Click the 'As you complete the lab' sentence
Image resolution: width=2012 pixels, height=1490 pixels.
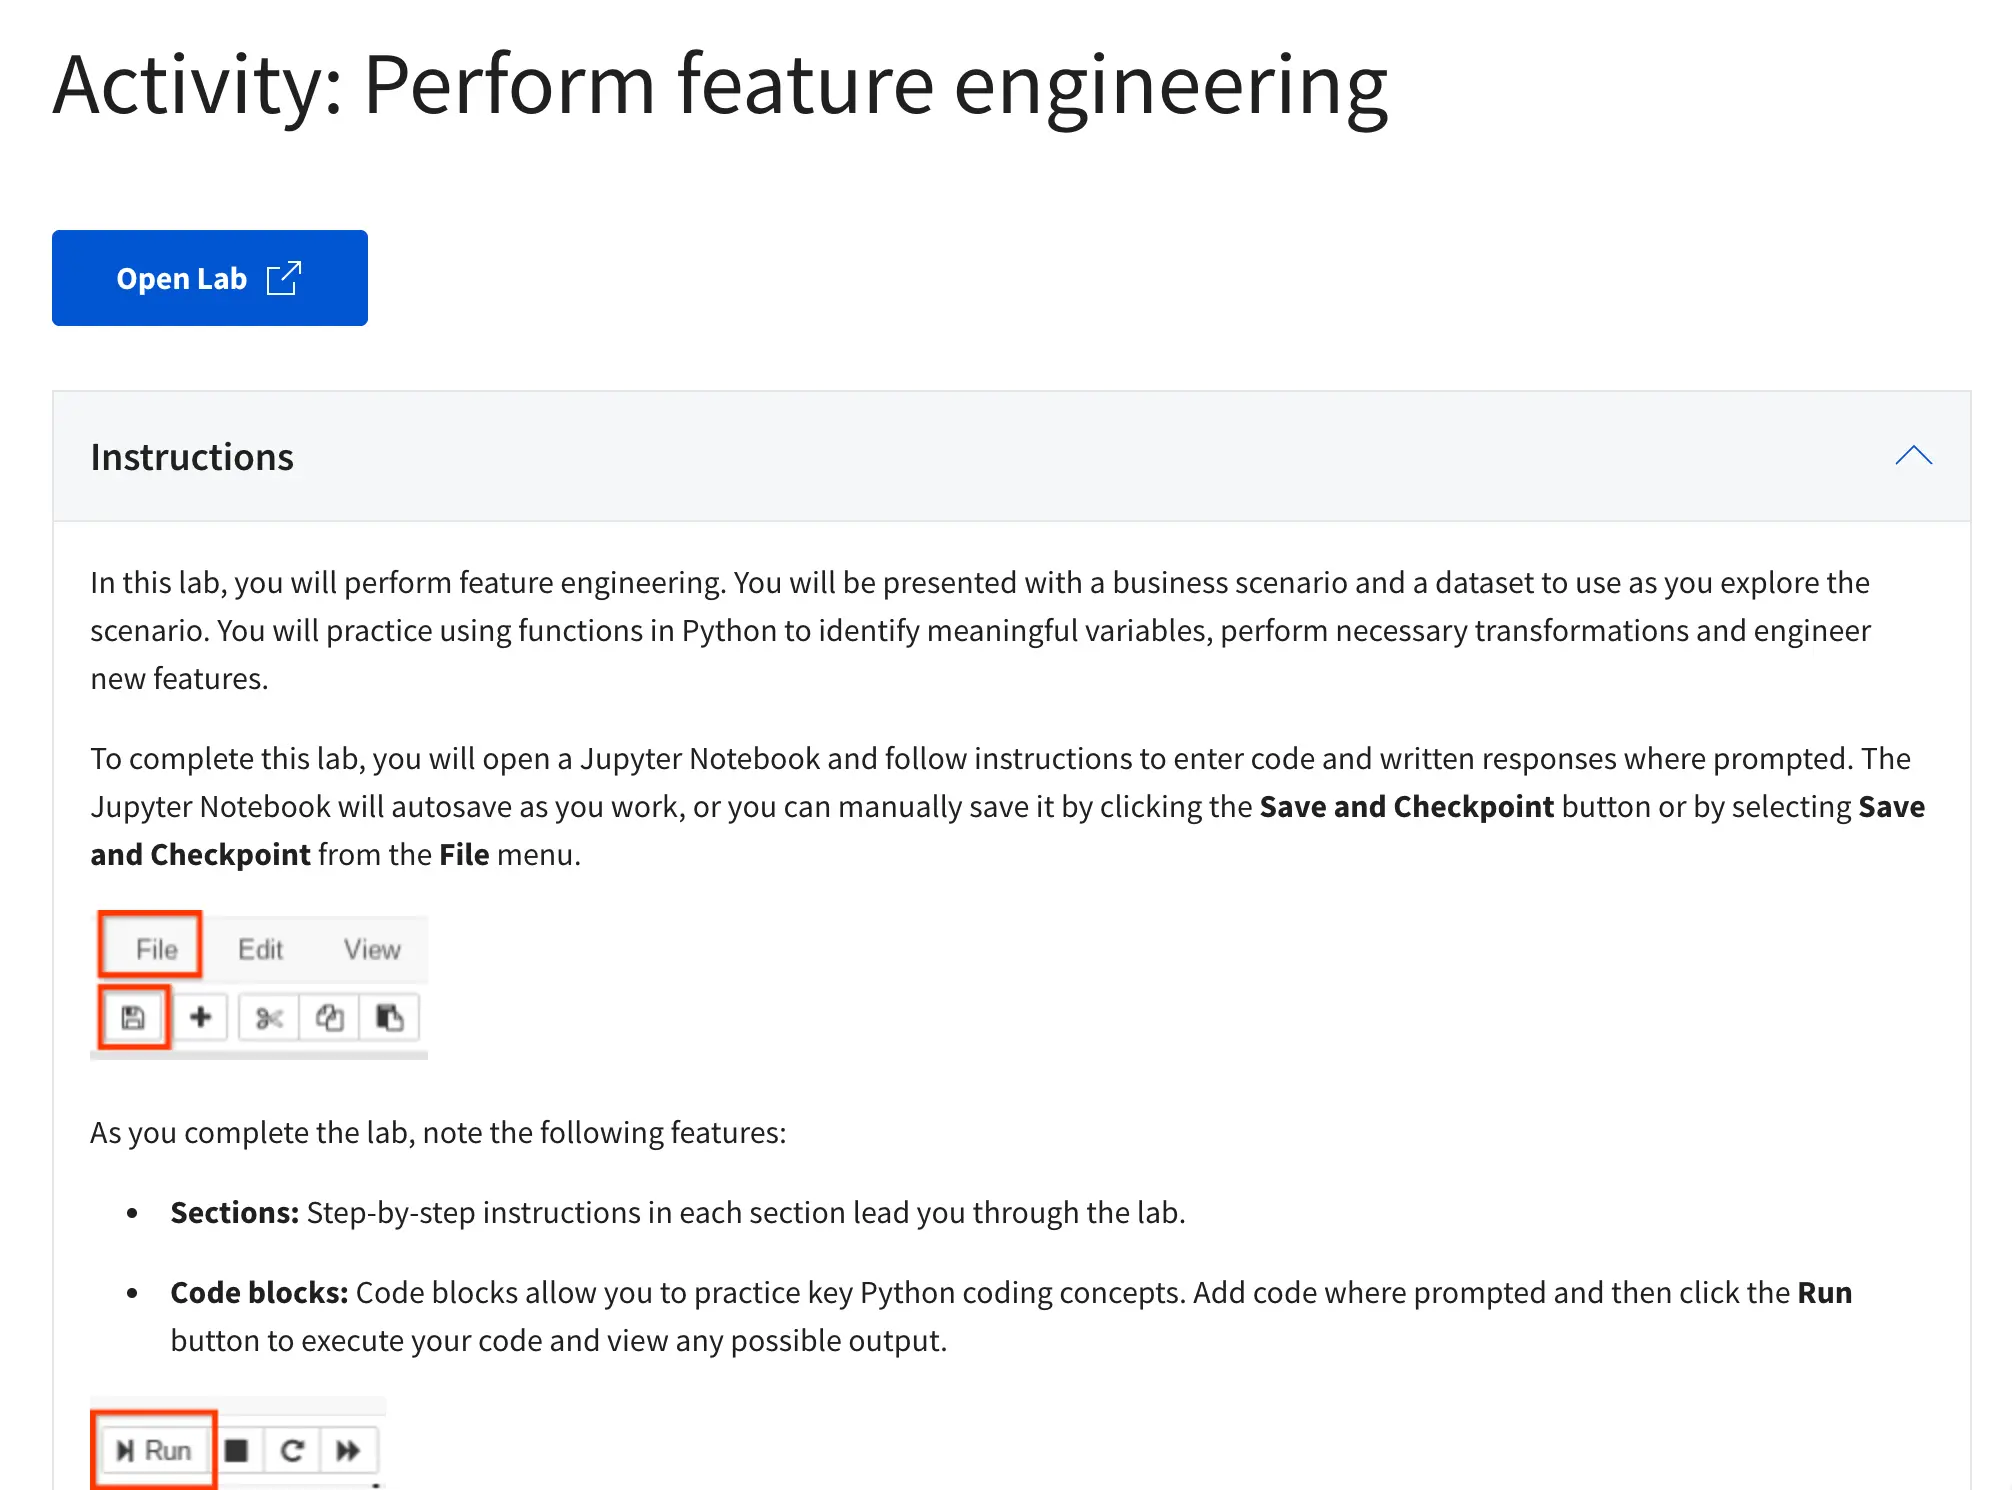click(x=438, y=1132)
